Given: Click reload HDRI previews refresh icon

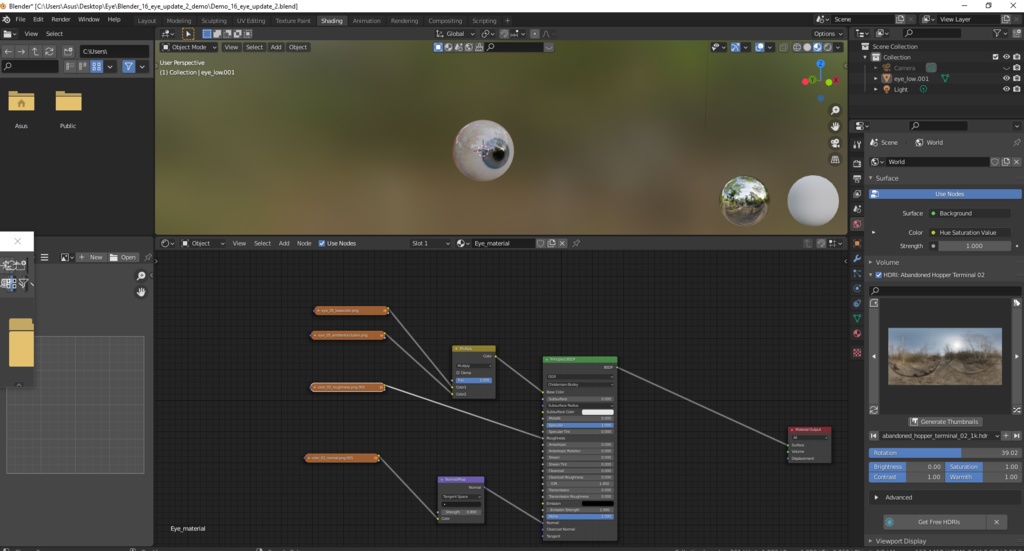Looking at the screenshot, I should 874,410.
